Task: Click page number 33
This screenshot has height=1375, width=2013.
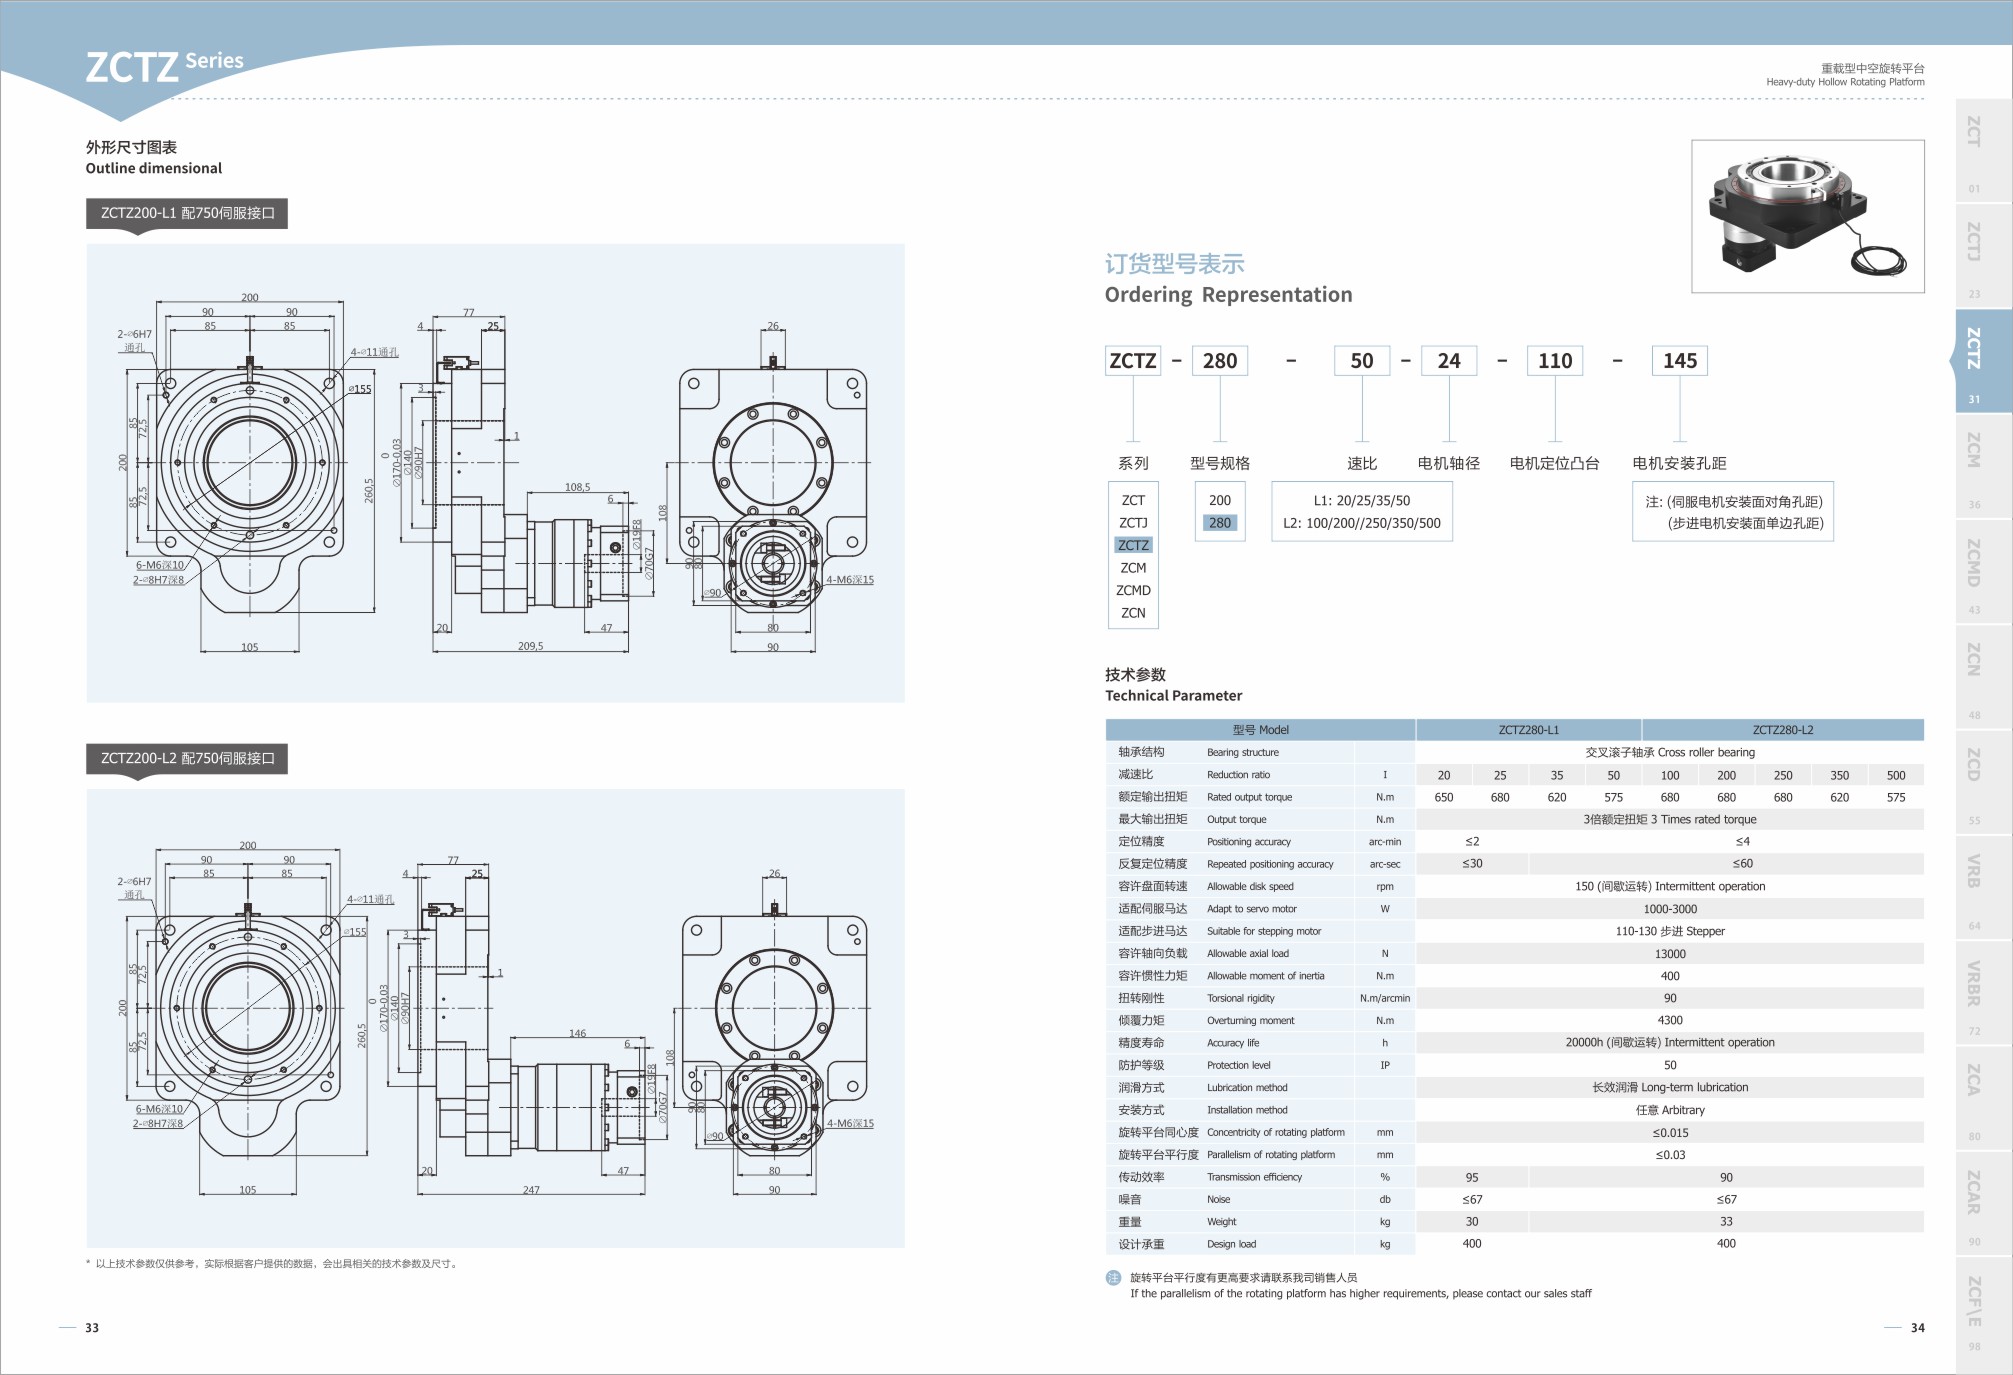Action: pyautogui.click(x=92, y=1328)
